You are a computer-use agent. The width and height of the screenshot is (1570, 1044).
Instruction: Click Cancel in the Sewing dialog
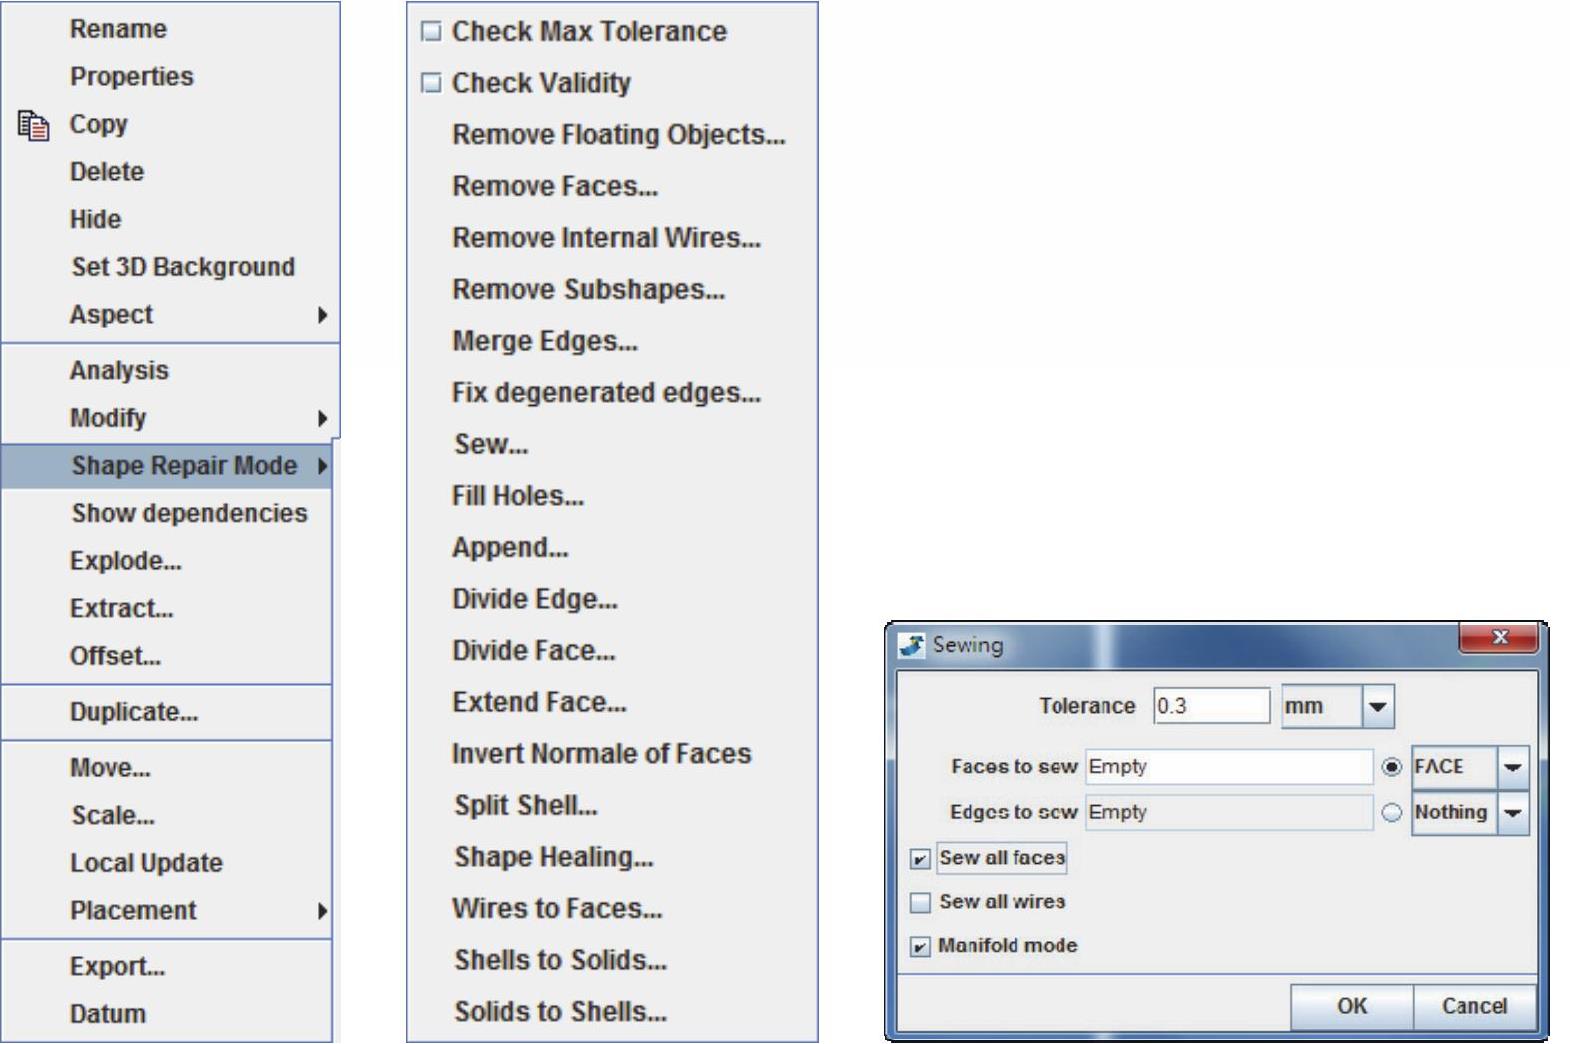click(1474, 1006)
